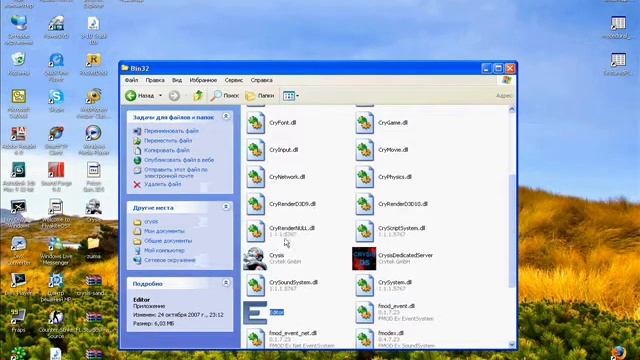Screen dimensions: 640x360
Task: Select the CryNetwork.dll file icon
Action: 256,178
